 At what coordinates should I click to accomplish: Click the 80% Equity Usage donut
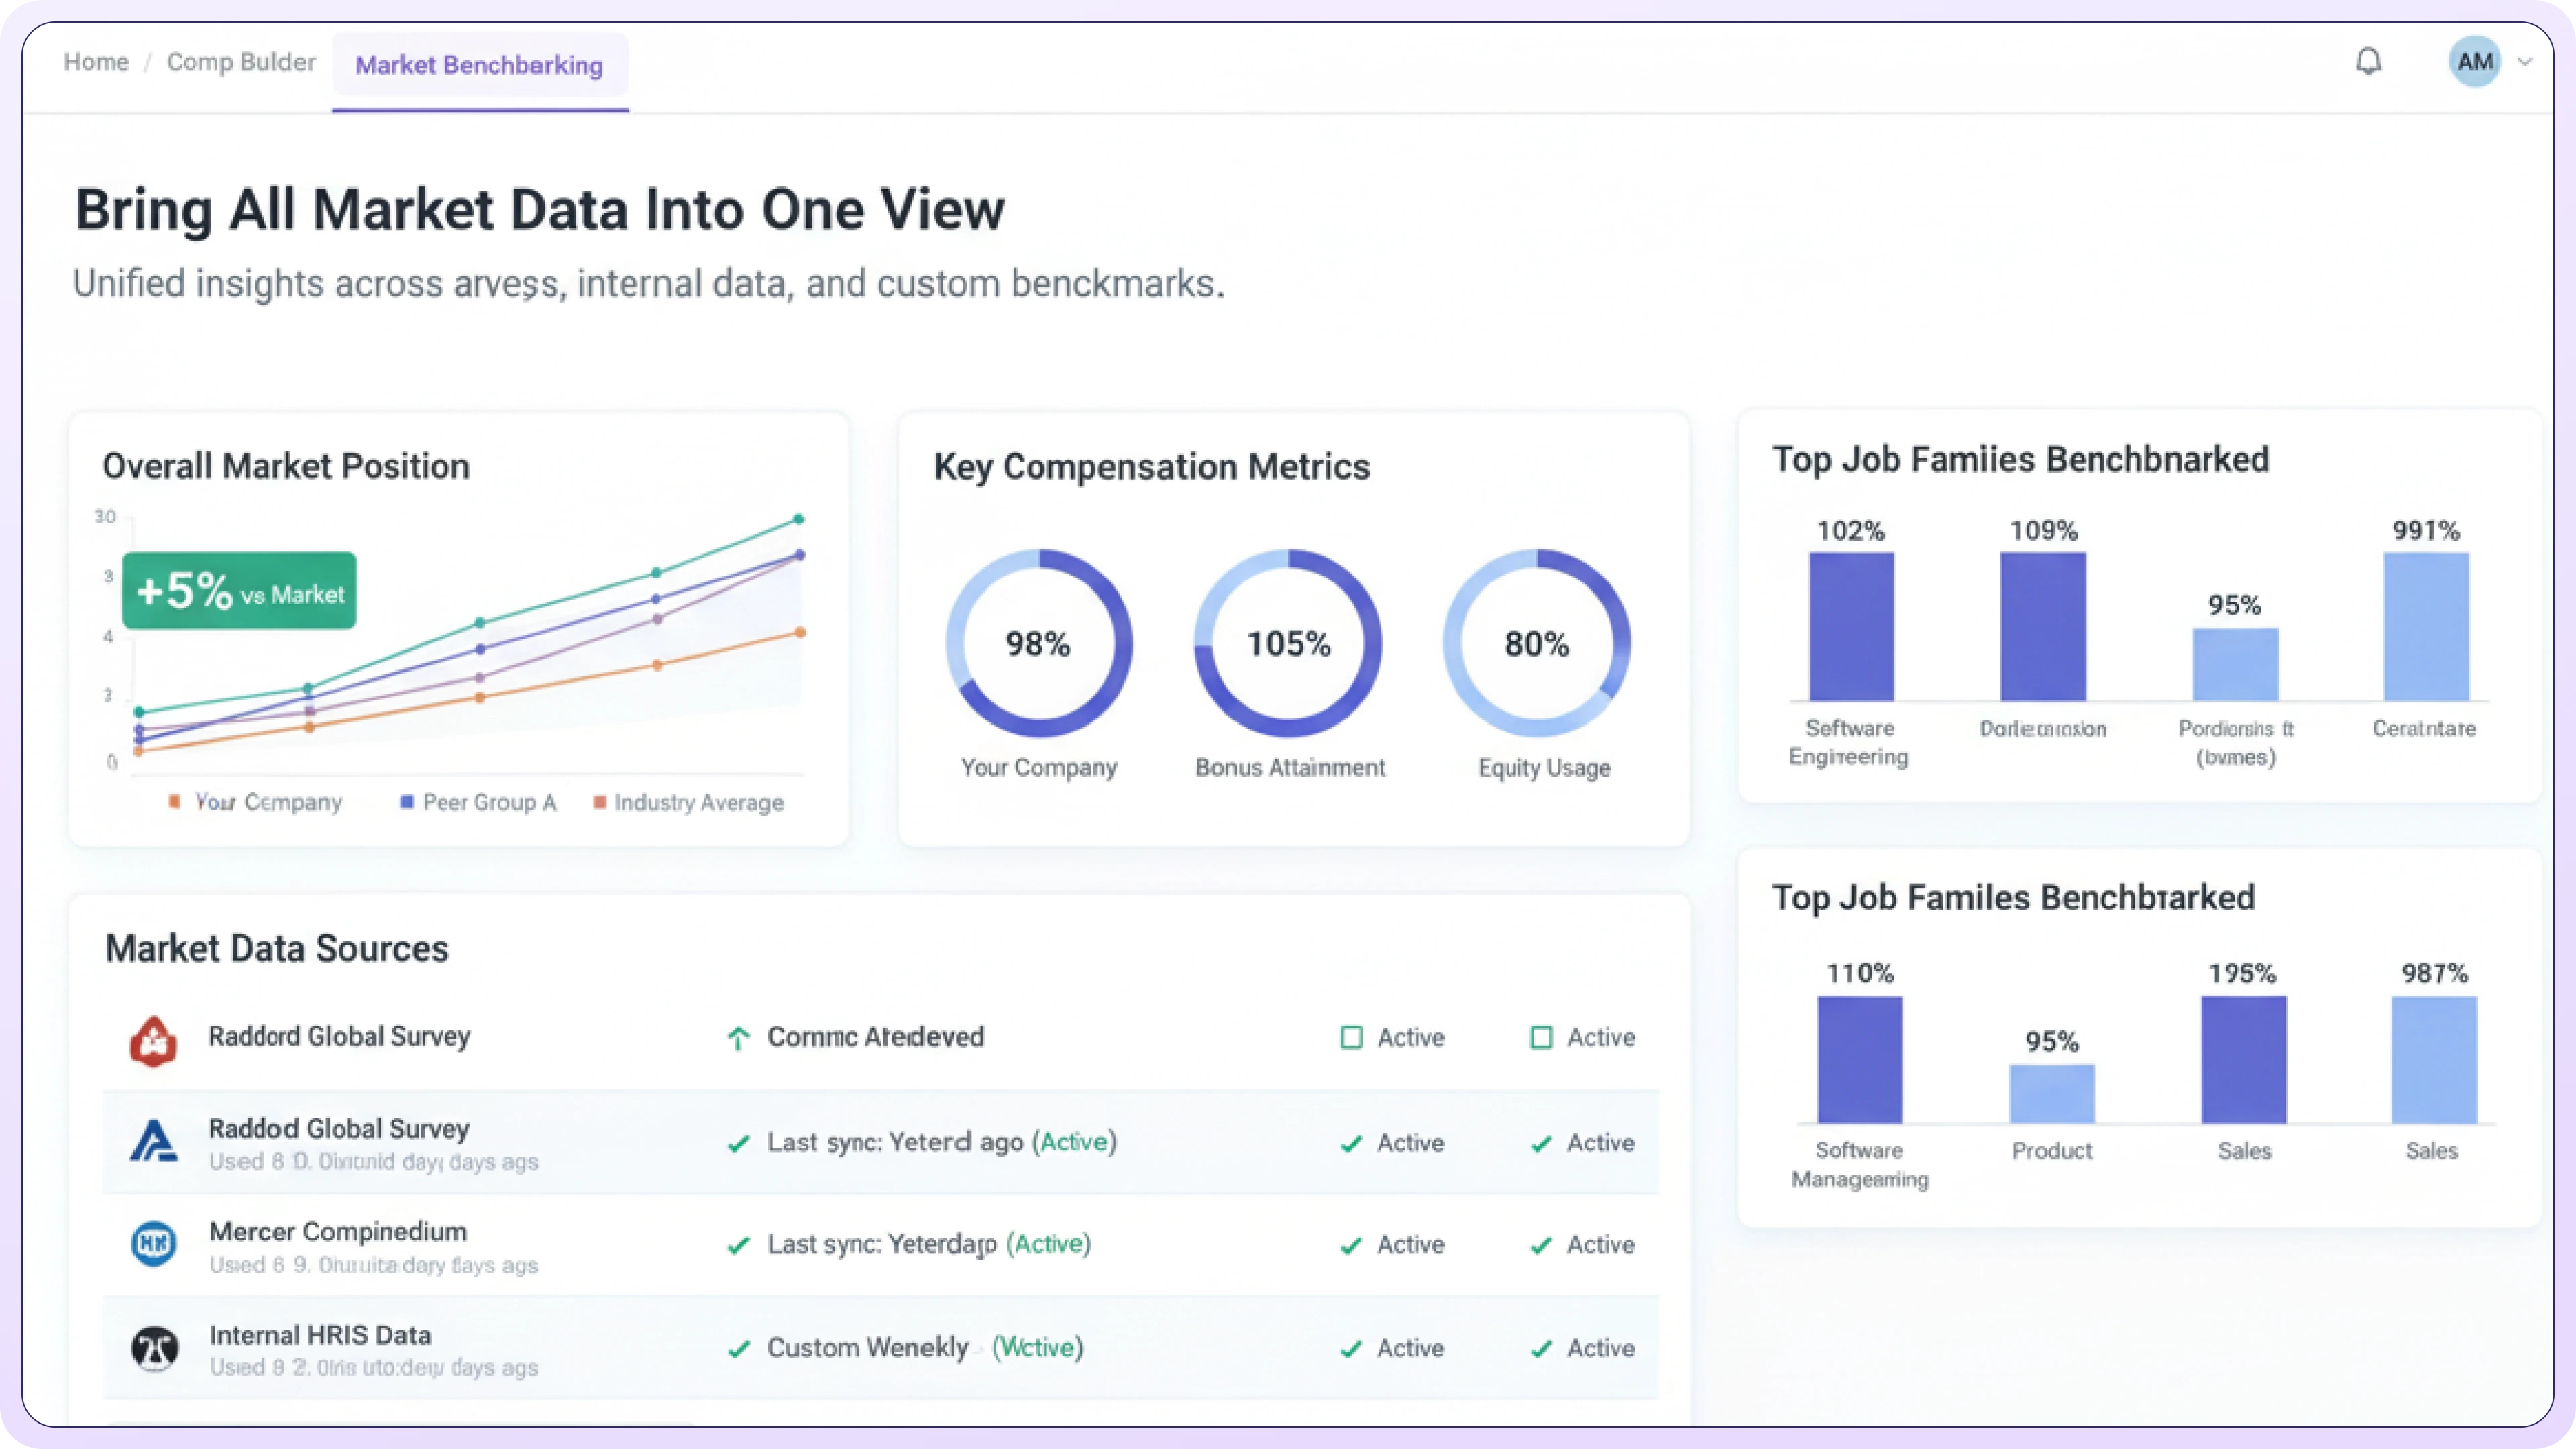[x=1537, y=643]
